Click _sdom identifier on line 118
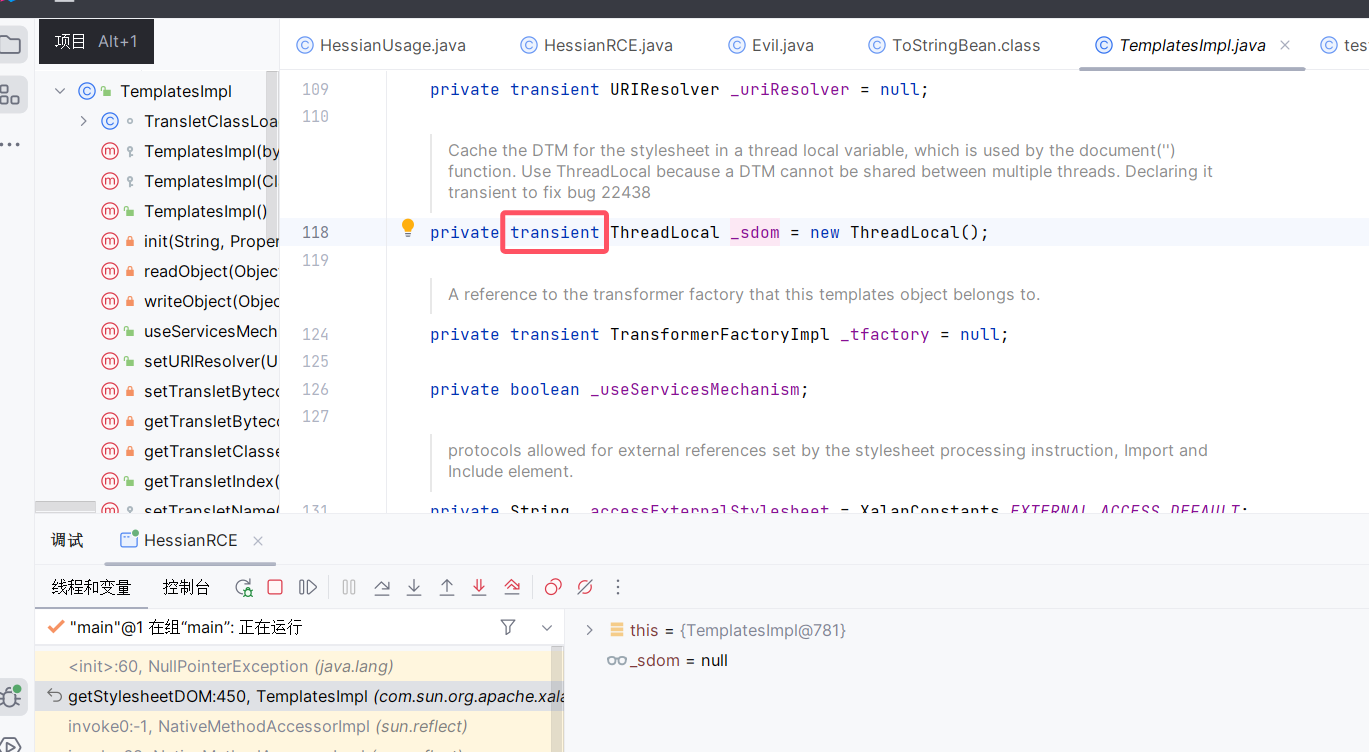The height and width of the screenshot is (752, 1369). 754,232
